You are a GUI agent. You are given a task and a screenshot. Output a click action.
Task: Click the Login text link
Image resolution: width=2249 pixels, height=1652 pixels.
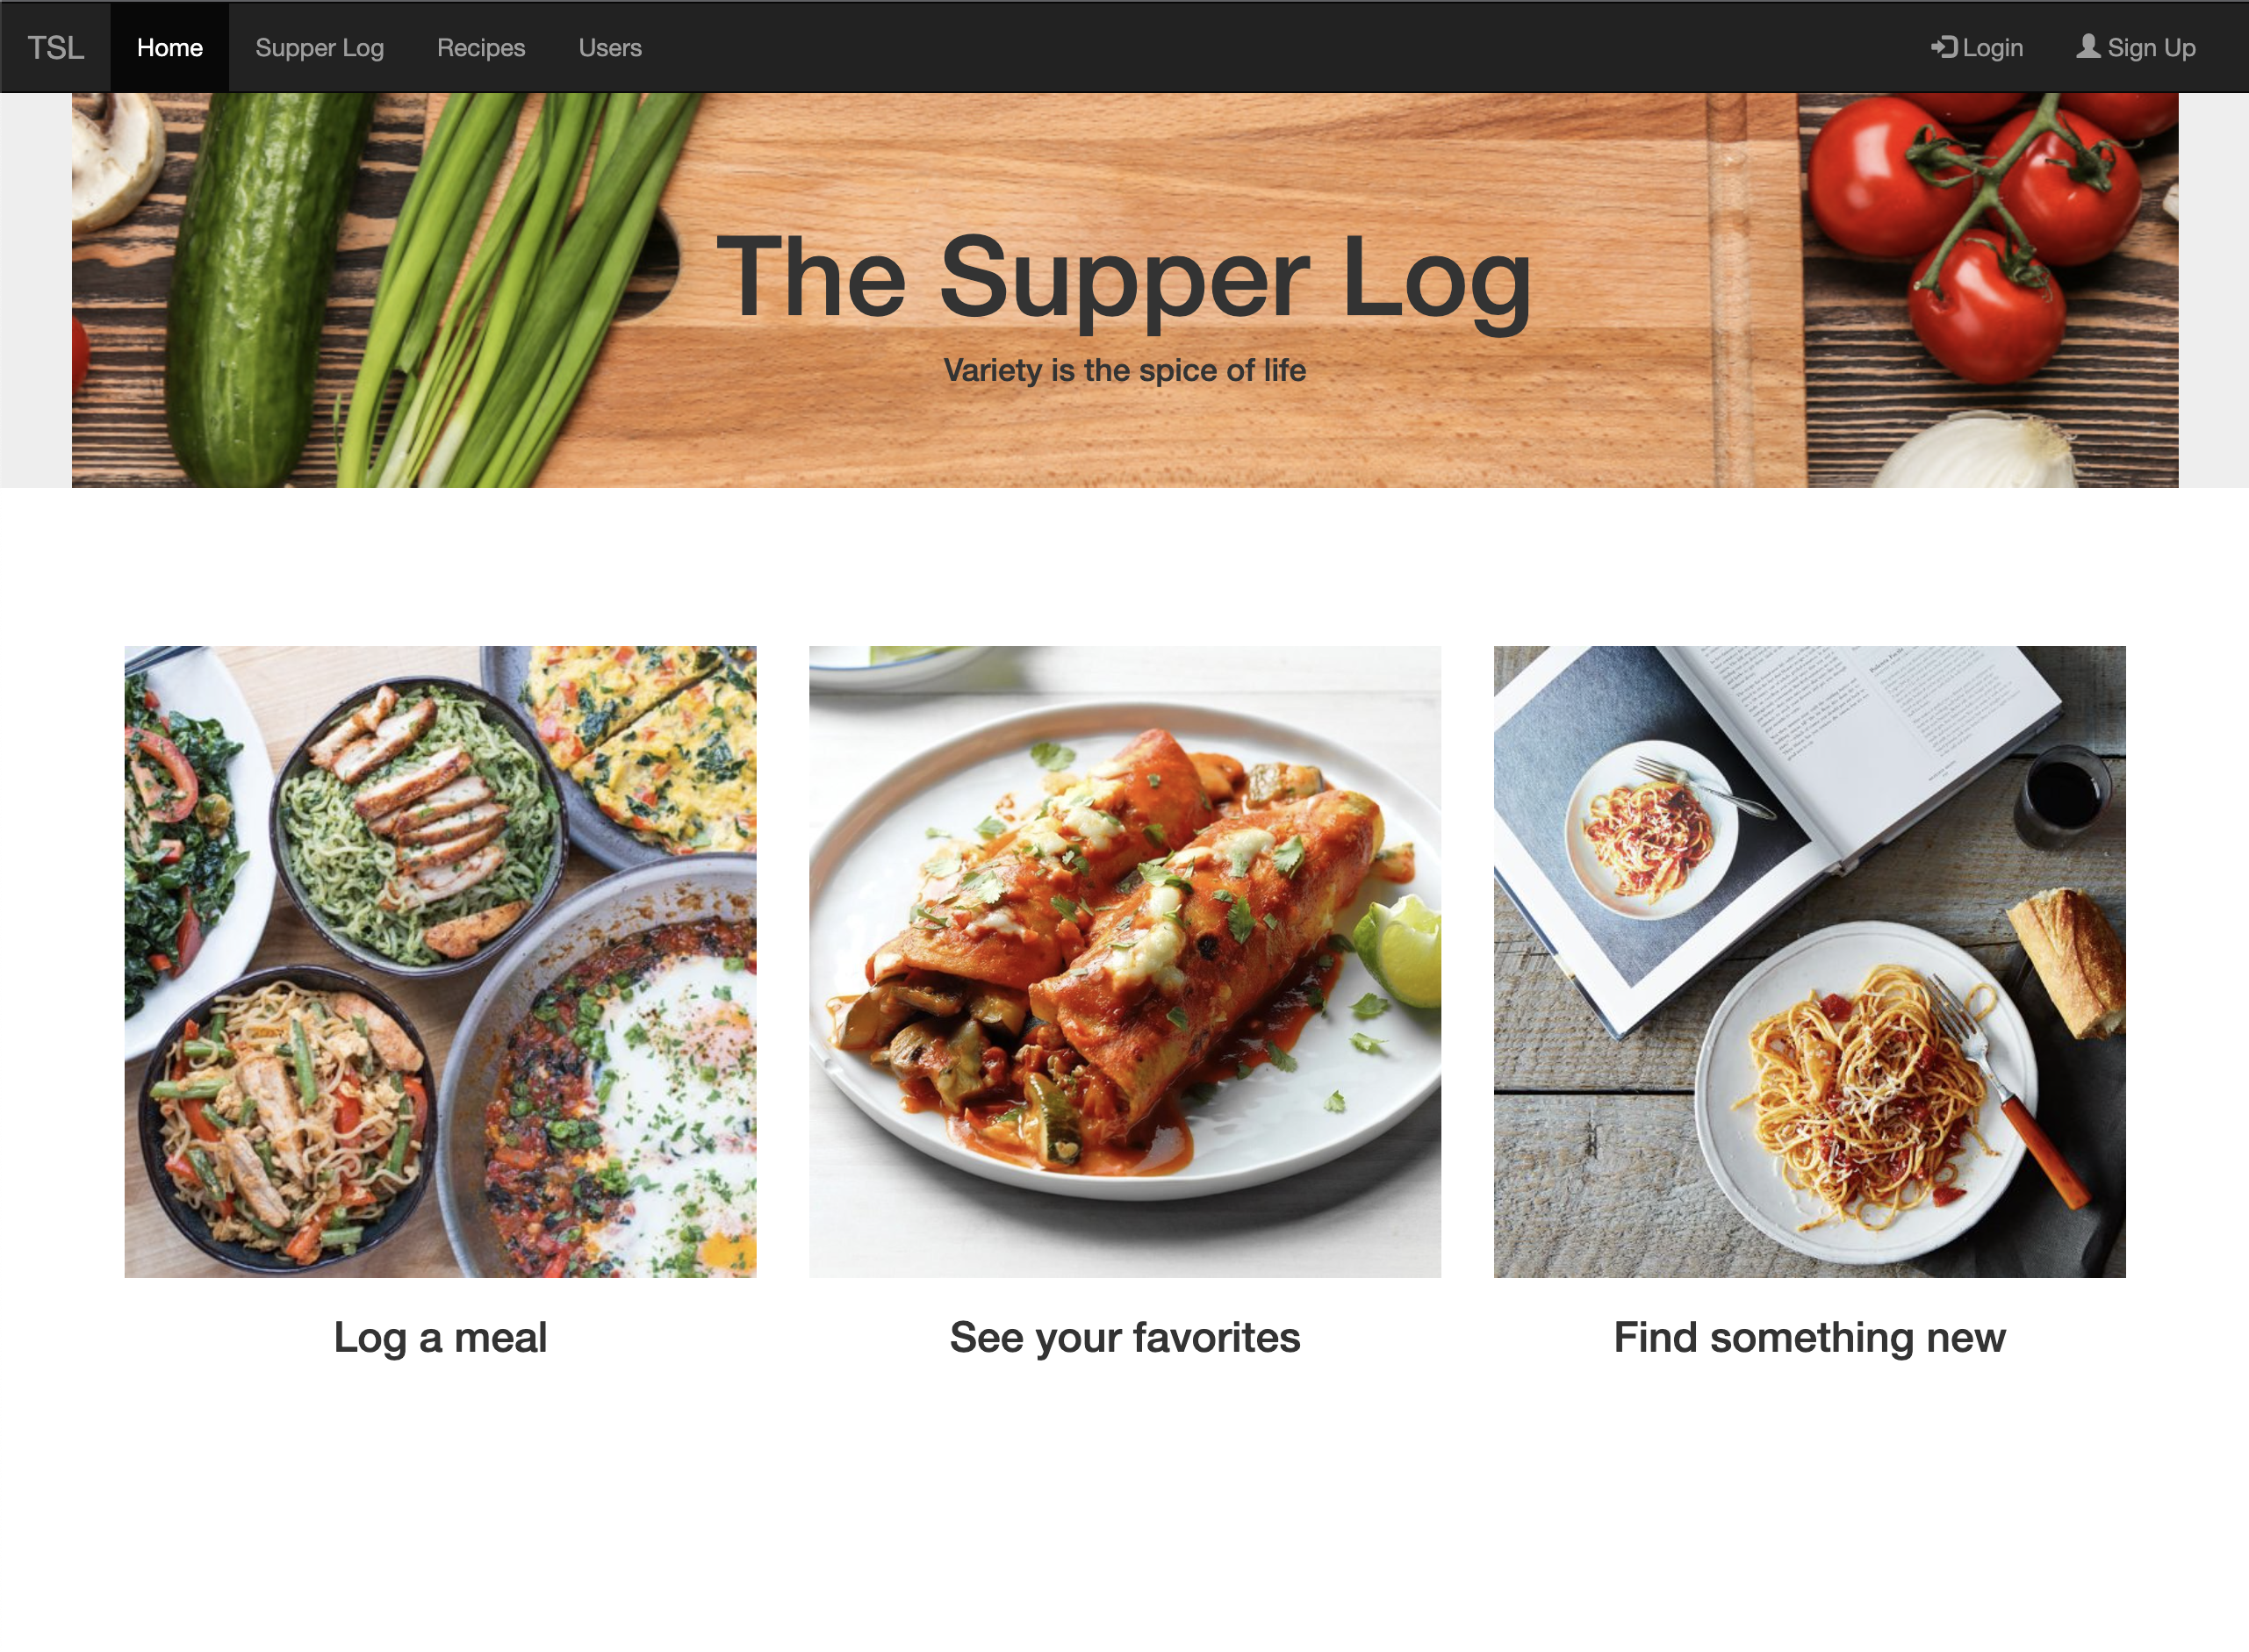1992,48
